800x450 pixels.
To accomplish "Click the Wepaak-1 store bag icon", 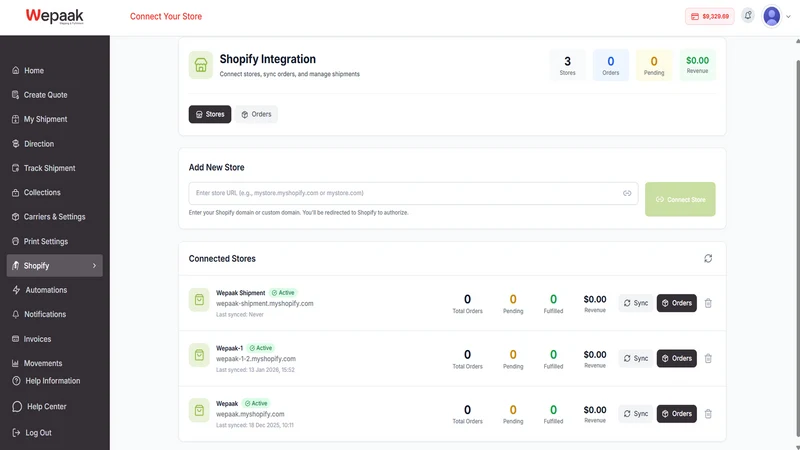I will tap(199, 355).
